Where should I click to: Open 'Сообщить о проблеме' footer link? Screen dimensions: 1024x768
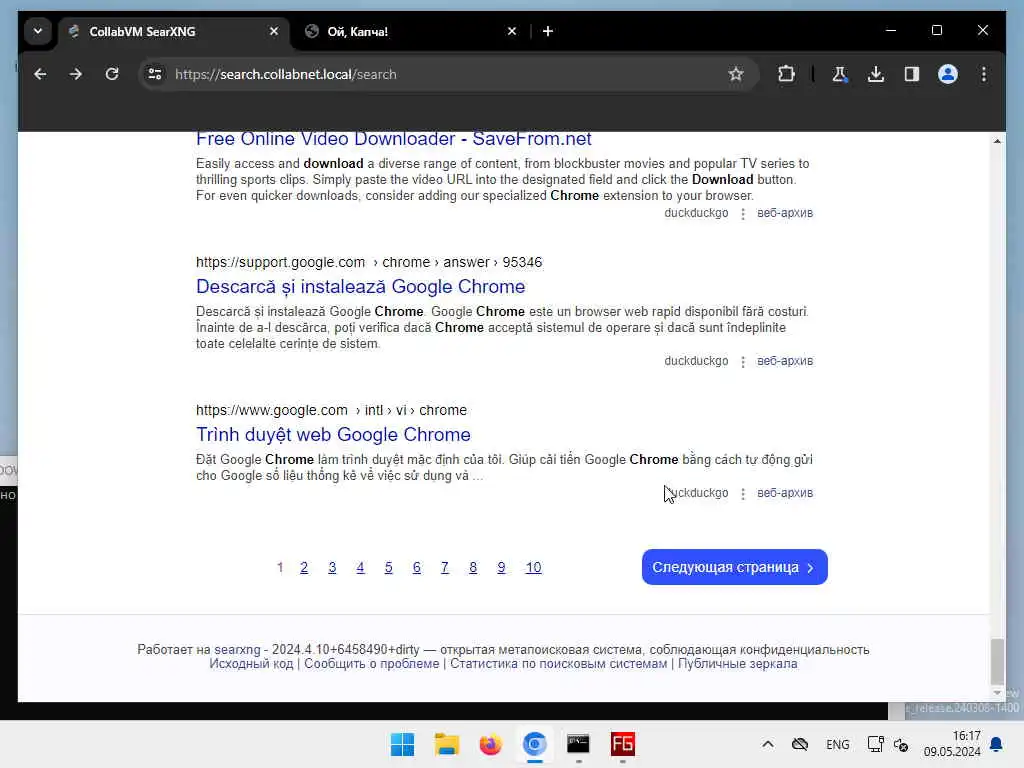tap(372, 664)
